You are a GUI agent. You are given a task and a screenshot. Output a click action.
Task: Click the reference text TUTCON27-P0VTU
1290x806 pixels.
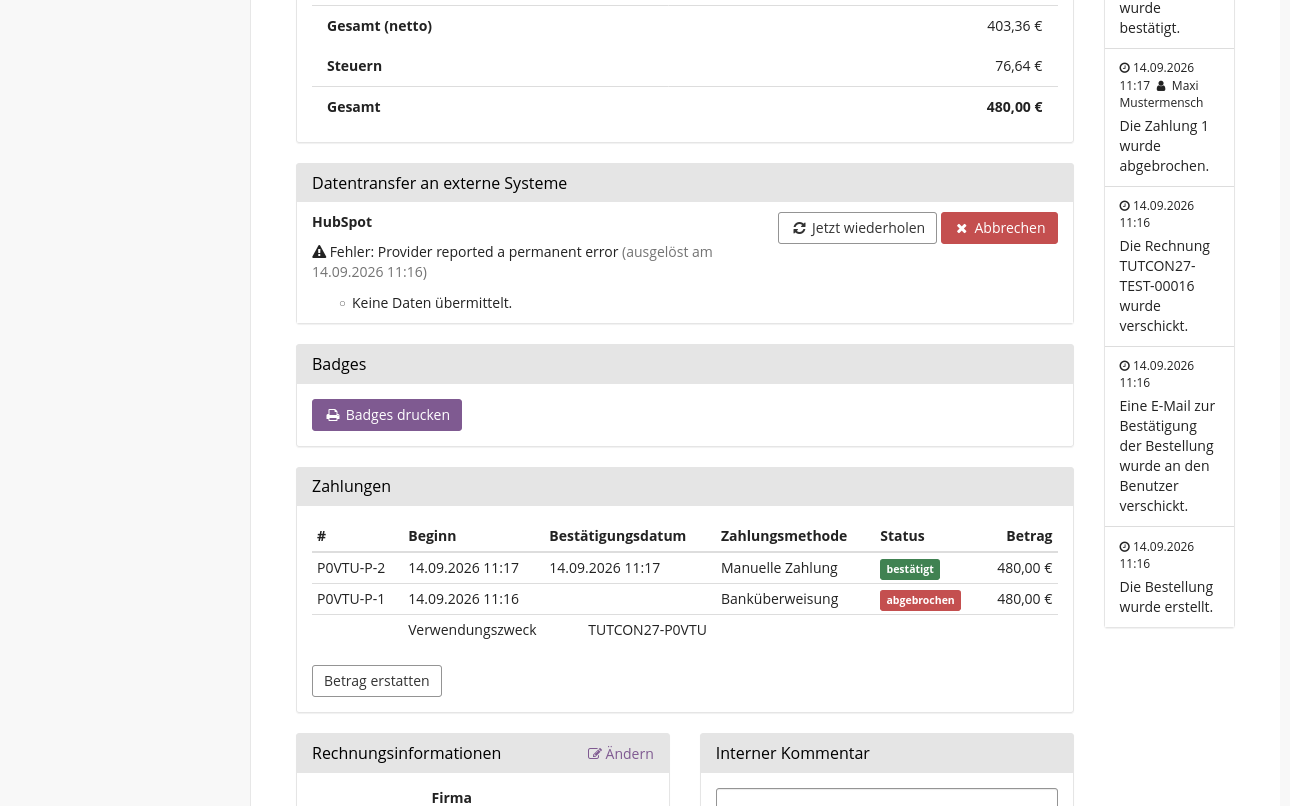click(x=647, y=630)
